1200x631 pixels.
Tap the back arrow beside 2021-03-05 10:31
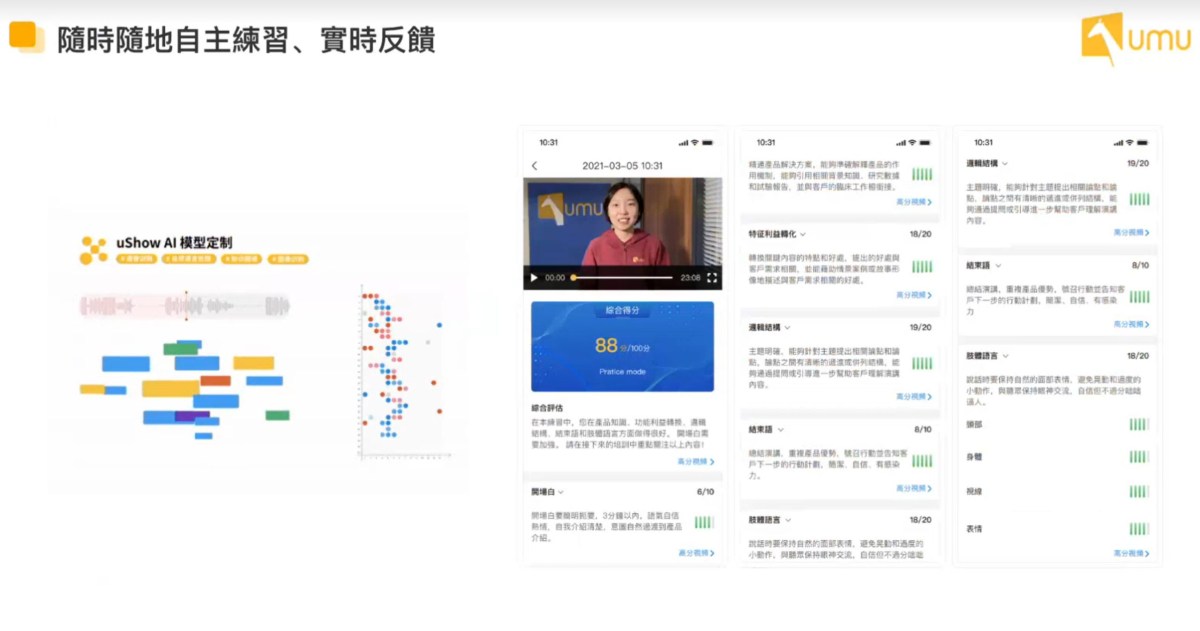point(534,166)
